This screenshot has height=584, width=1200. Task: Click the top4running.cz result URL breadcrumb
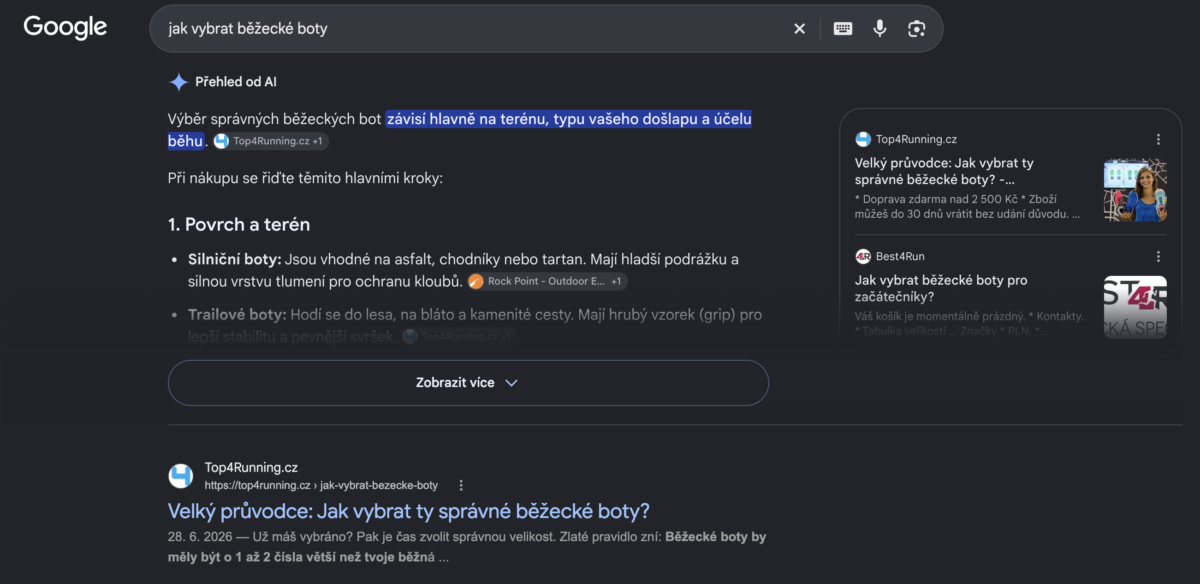tap(321, 485)
